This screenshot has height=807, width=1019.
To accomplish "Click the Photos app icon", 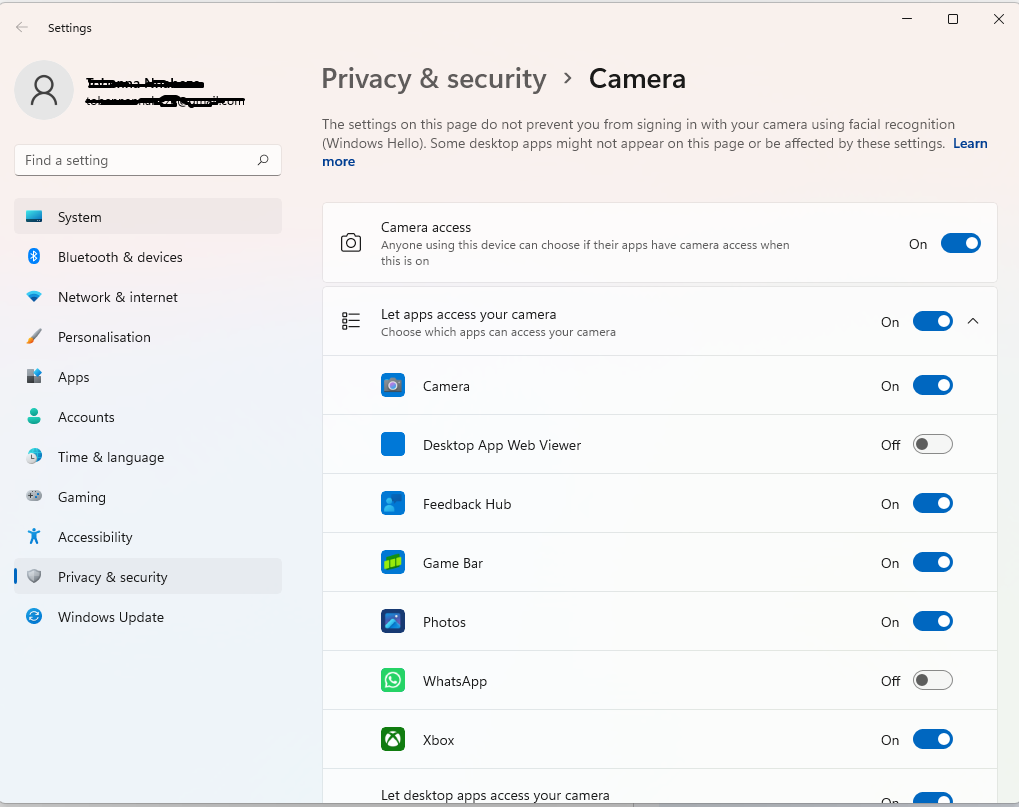I will (393, 622).
